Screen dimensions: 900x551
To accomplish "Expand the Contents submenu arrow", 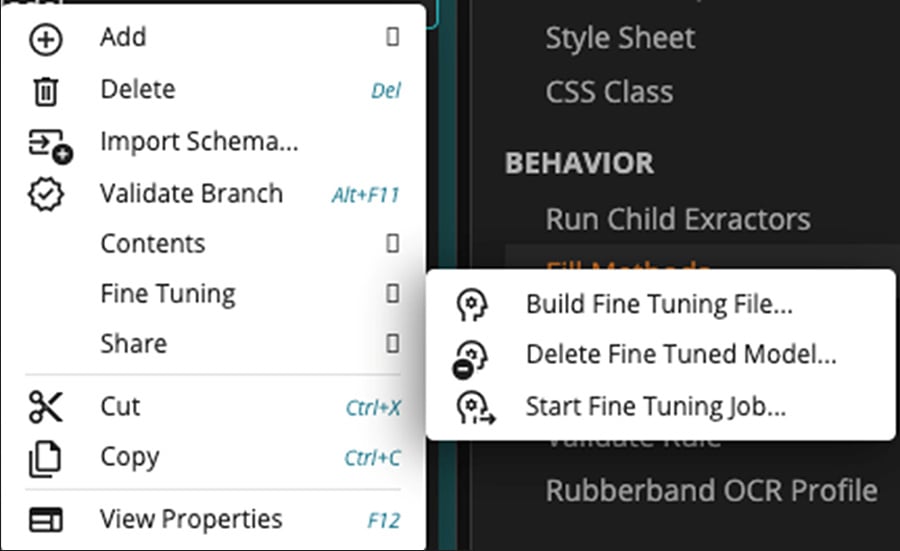I will [x=392, y=244].
